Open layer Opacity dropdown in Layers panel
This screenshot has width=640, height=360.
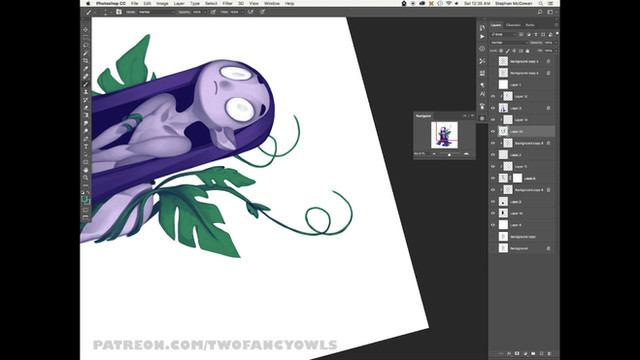click(555, 42)
